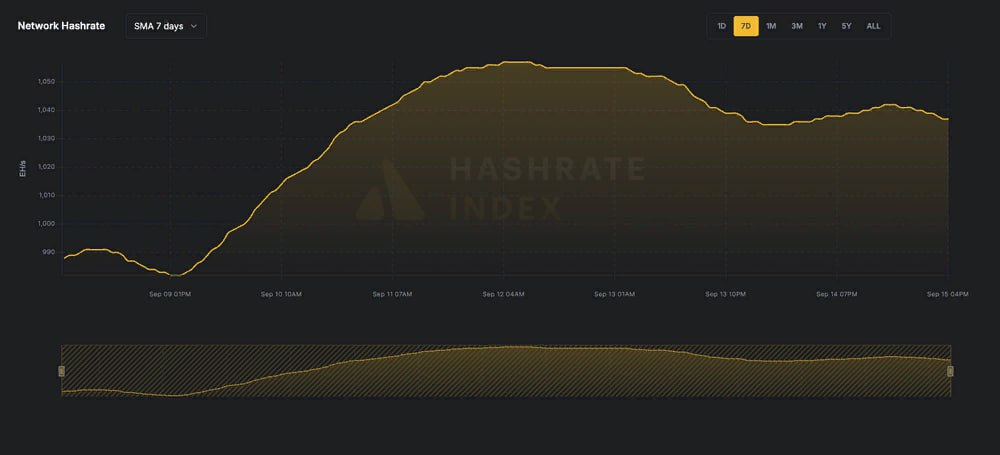Click the Sep 09 01PM axis label
1000x455 pixels.
coord(170,294)
